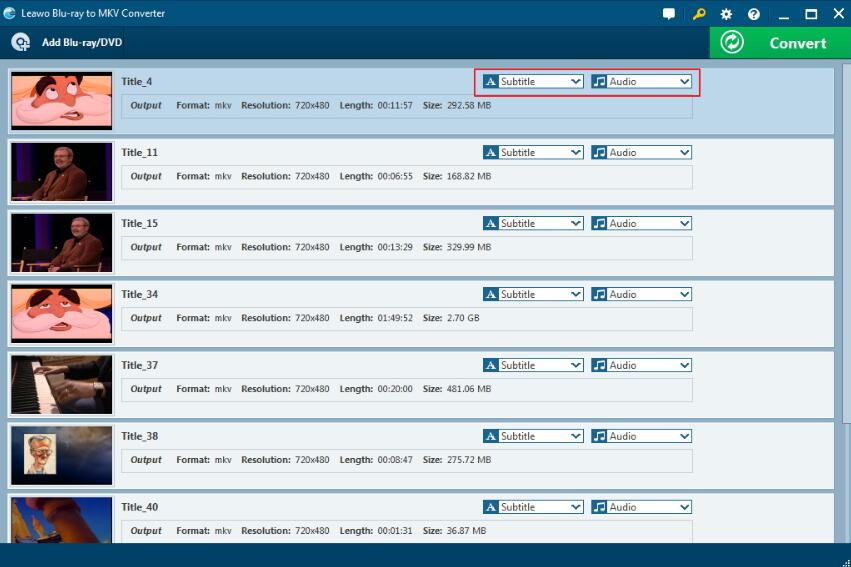Click the length value 00:06:55
Image resolution: width=851 pixels, height=567 pixels.
coord(395,176)
